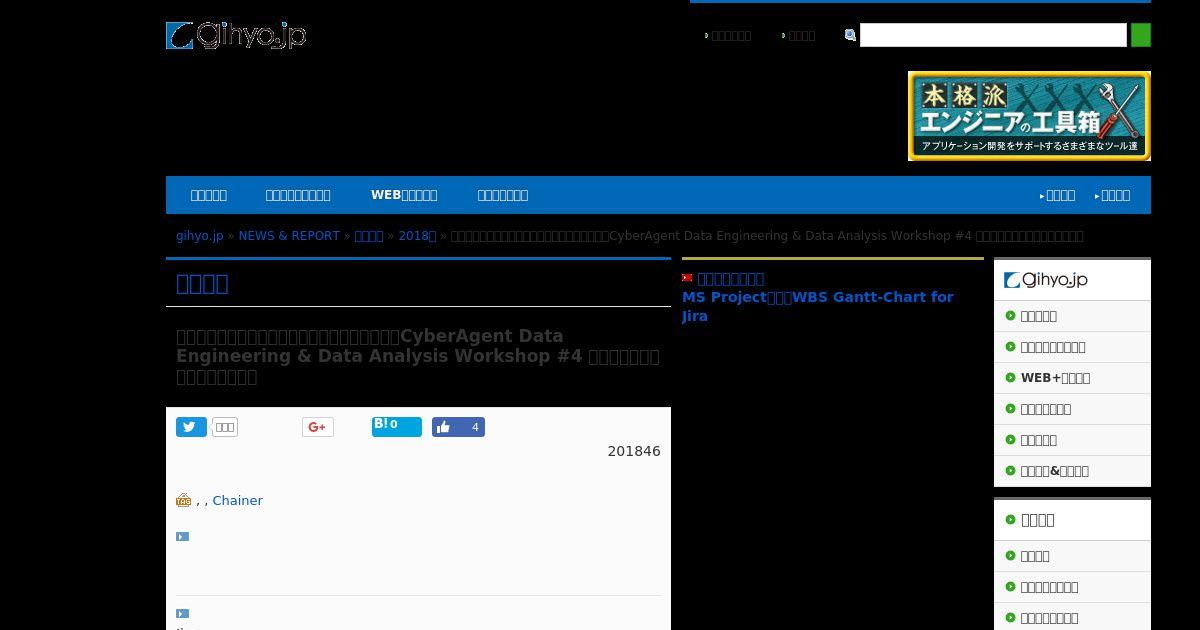Screen dimensions: 1200x630
Task: Open MS Project WBS Gantt-Chart for Jira link
Action: point(818,306)
